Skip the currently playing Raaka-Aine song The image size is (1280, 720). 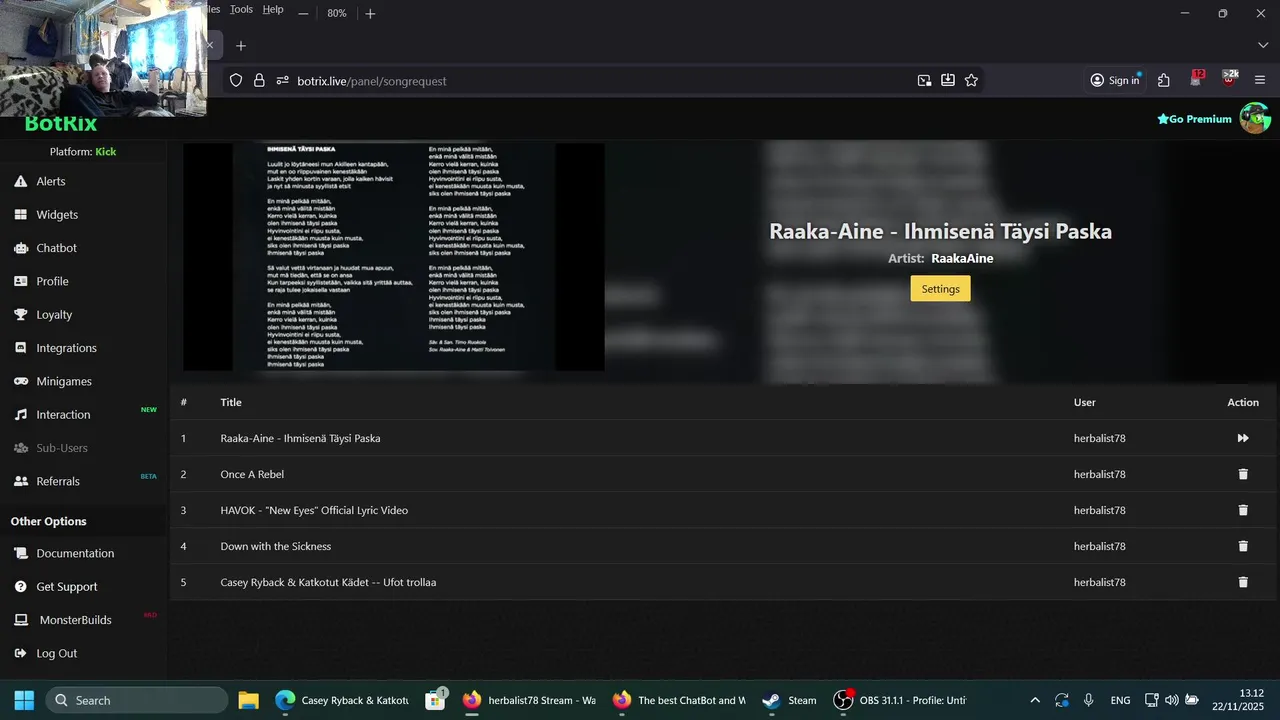coord(1243,438)
